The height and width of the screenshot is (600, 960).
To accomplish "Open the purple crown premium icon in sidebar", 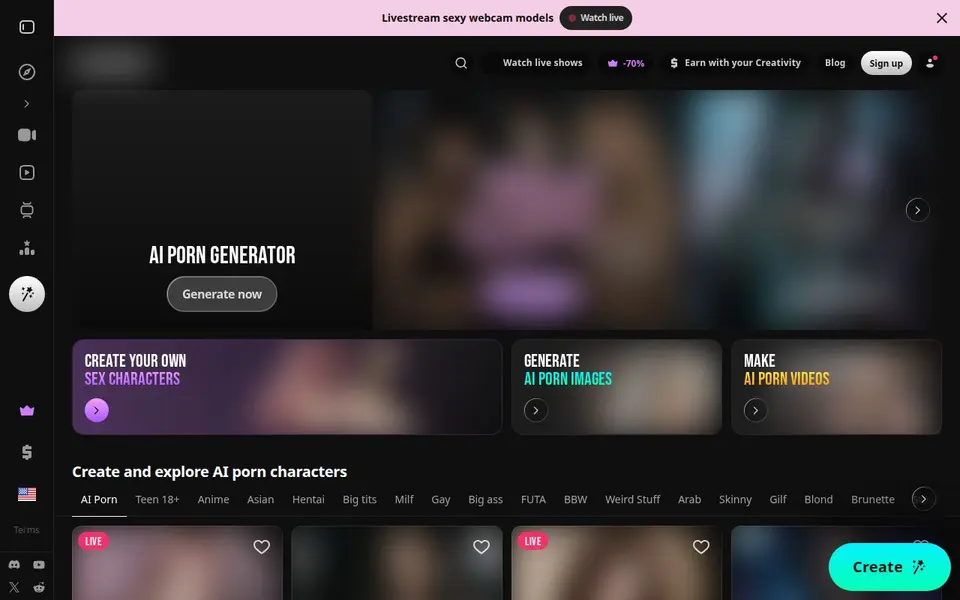I will (x=27, y=411).
